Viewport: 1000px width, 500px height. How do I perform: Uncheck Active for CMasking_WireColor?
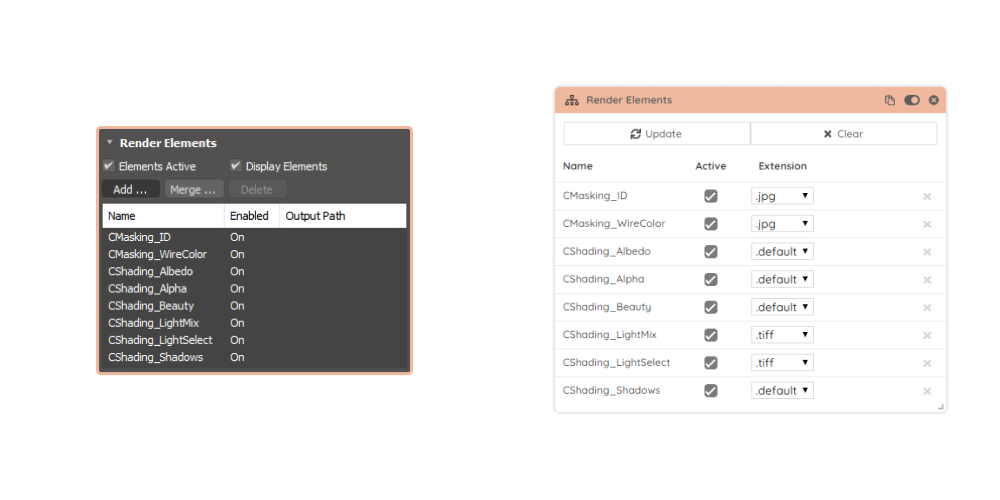coord(710,224)
